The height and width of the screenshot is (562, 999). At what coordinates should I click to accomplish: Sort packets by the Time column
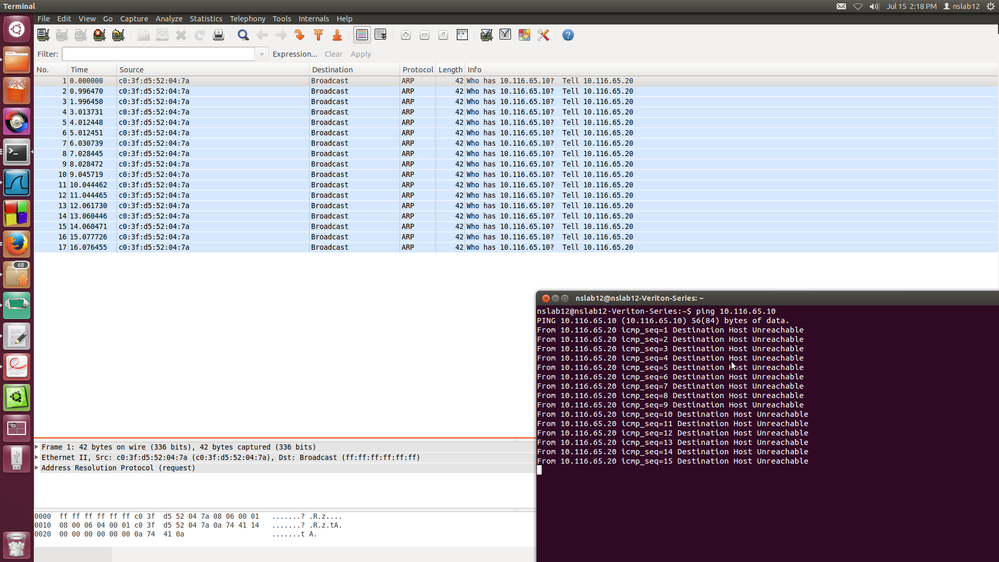tap(92, 69)
